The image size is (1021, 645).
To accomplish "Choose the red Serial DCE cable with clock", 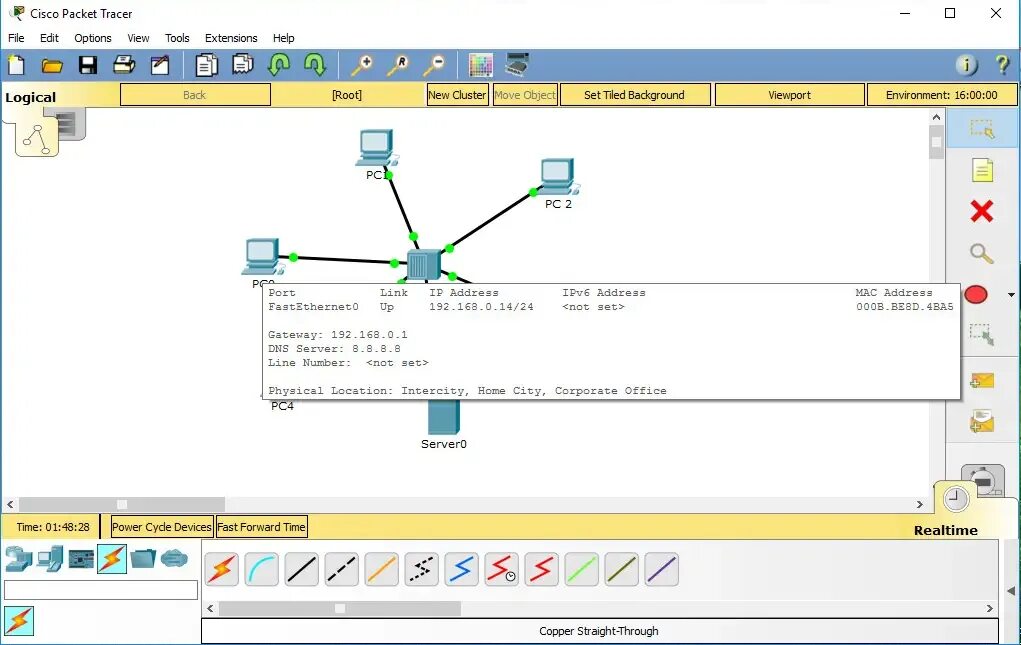I will click(501, 570).
